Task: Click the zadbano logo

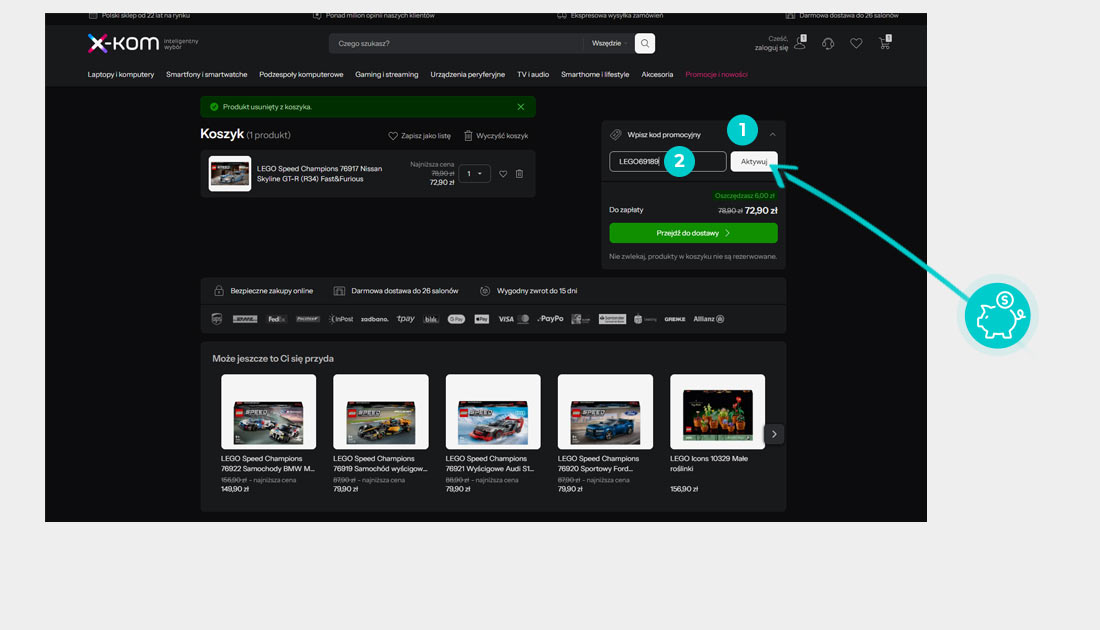Action: tap(375, 319)
